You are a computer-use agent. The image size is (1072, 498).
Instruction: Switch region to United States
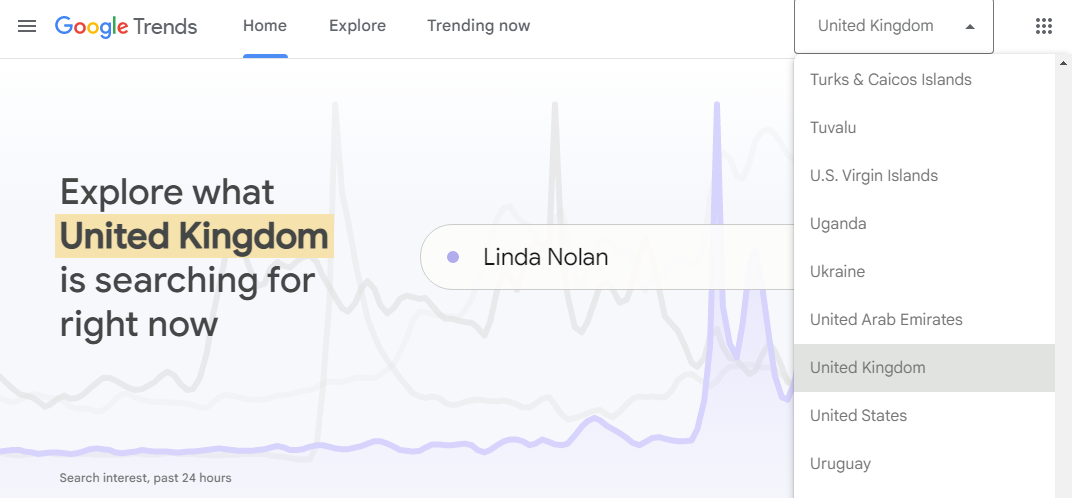pyautogui.click(x=924, y=415)
